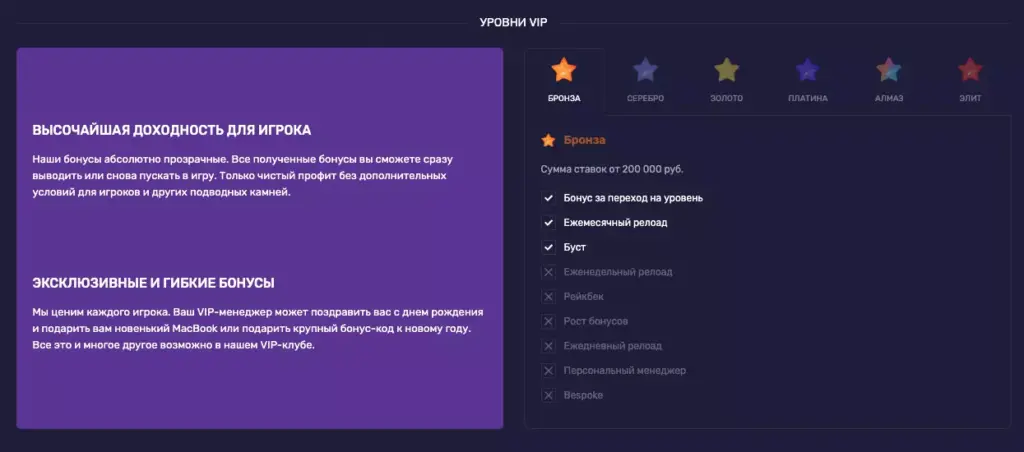
Task: Switch to the СЕРЕБРО tab label
Action: (645, 98)
